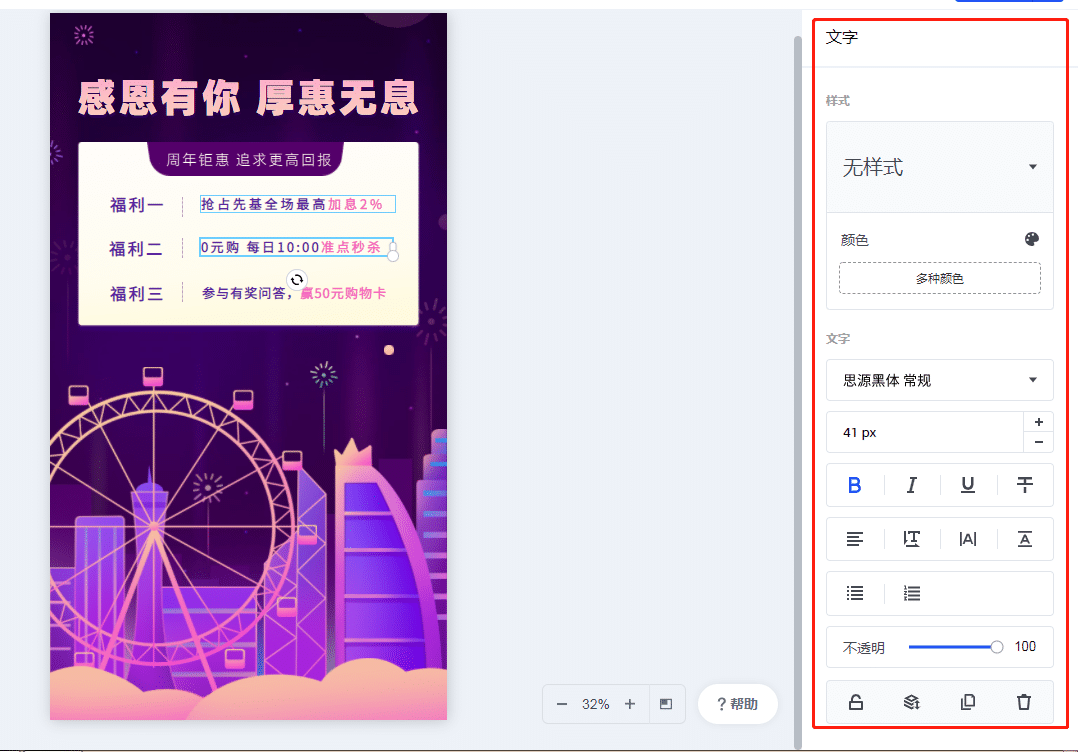Viewport: 1078px width, 752px height.
Task: Click the 不透明 opacity slider handle
Action: click(996, 647)
